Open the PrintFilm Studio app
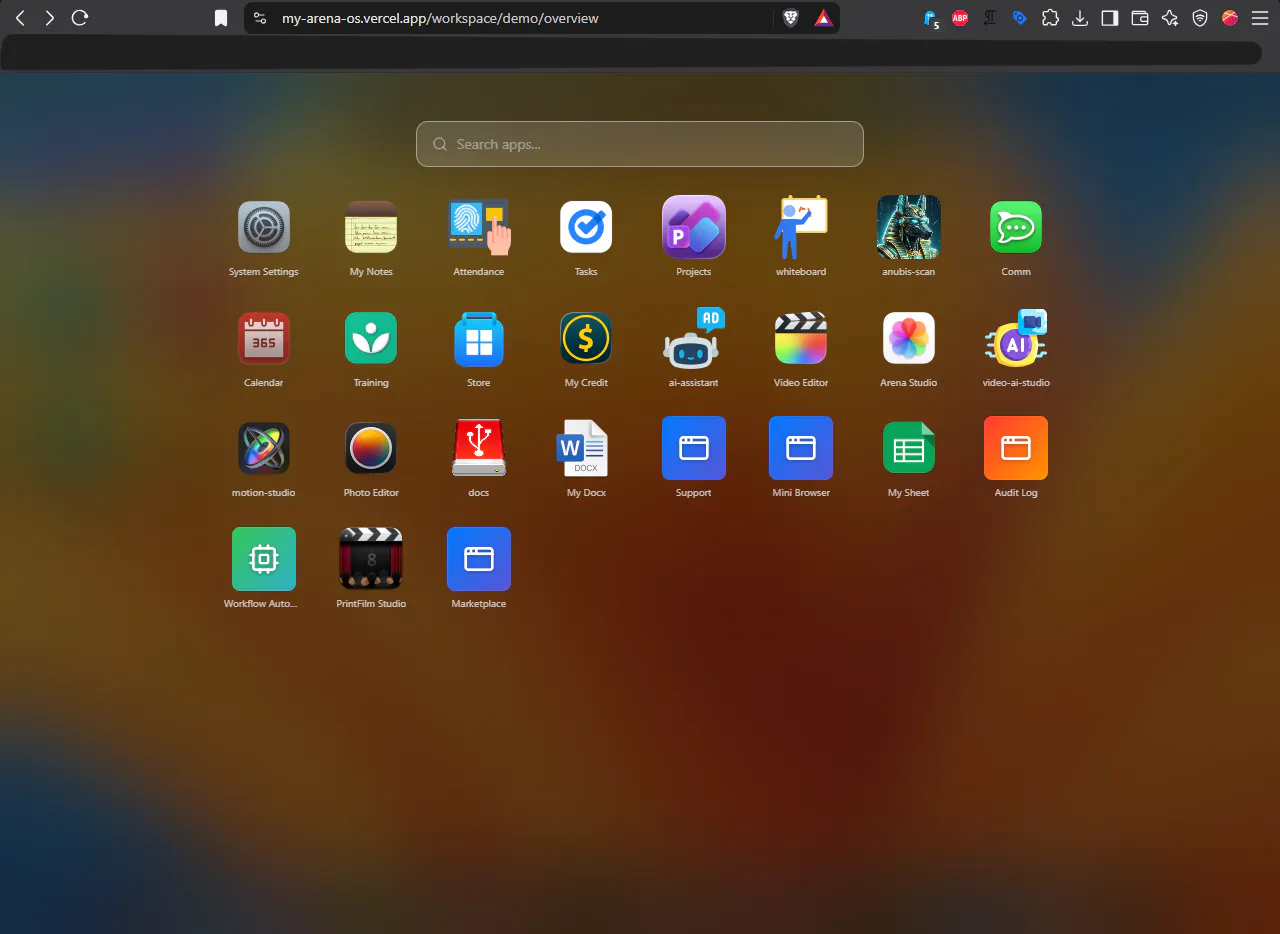1280x934 pixels. pyautogui.click(x=371, y=559)
